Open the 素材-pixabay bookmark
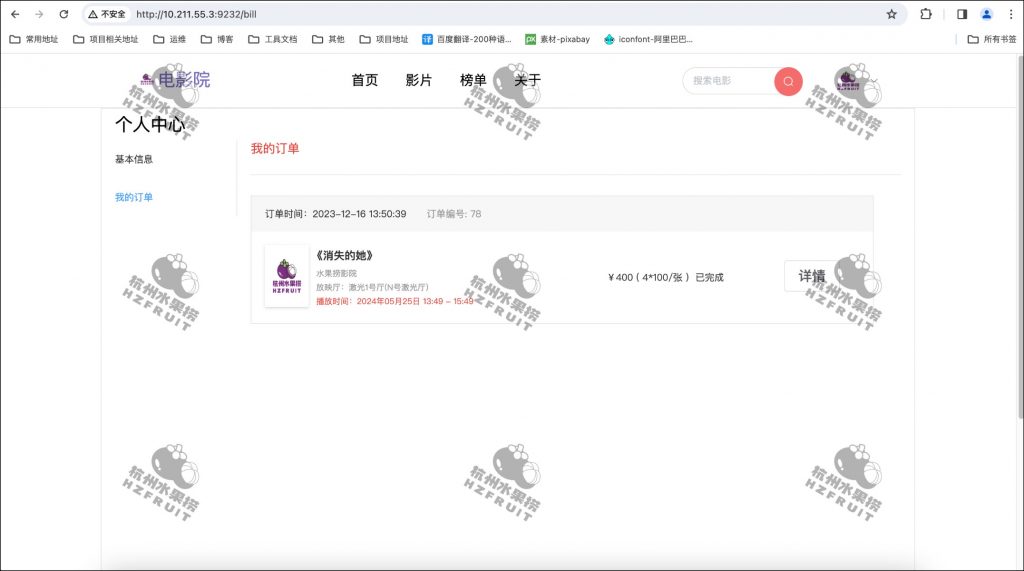 558,39
